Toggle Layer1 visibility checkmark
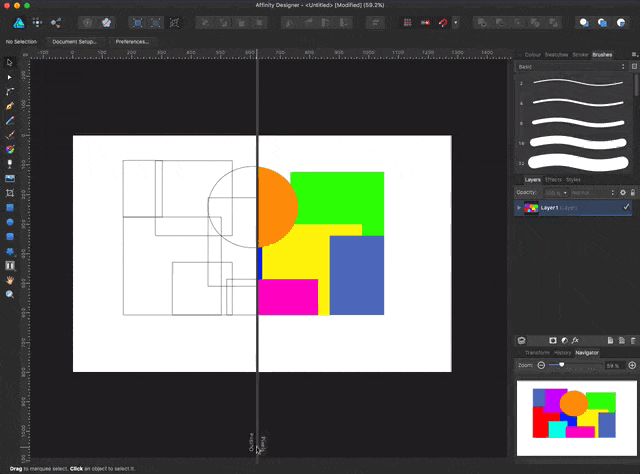The height and width of the screenshot is (474, 641). coord(626,207)
